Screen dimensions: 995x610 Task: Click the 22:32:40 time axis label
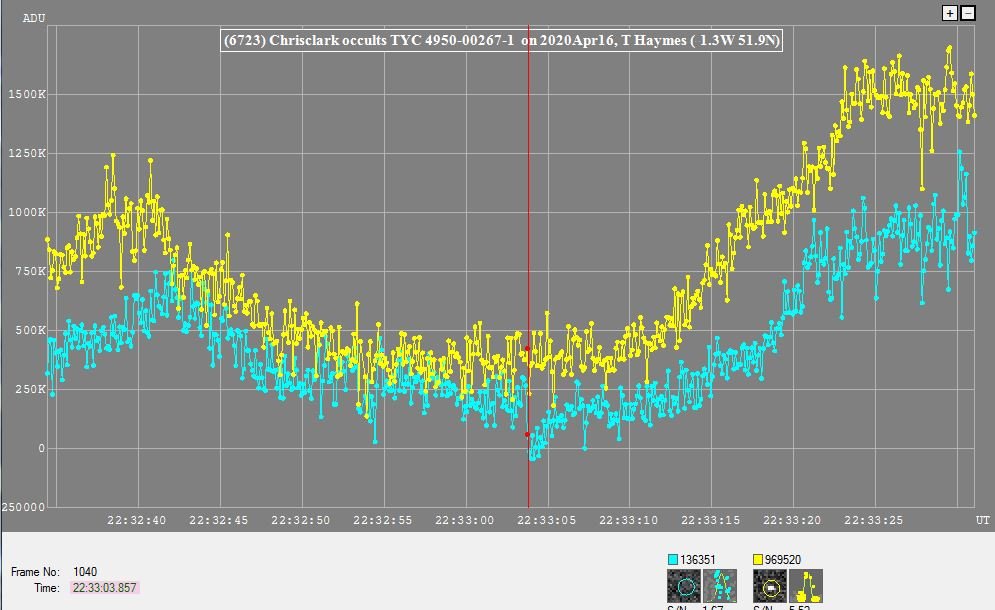pos(136,520)
